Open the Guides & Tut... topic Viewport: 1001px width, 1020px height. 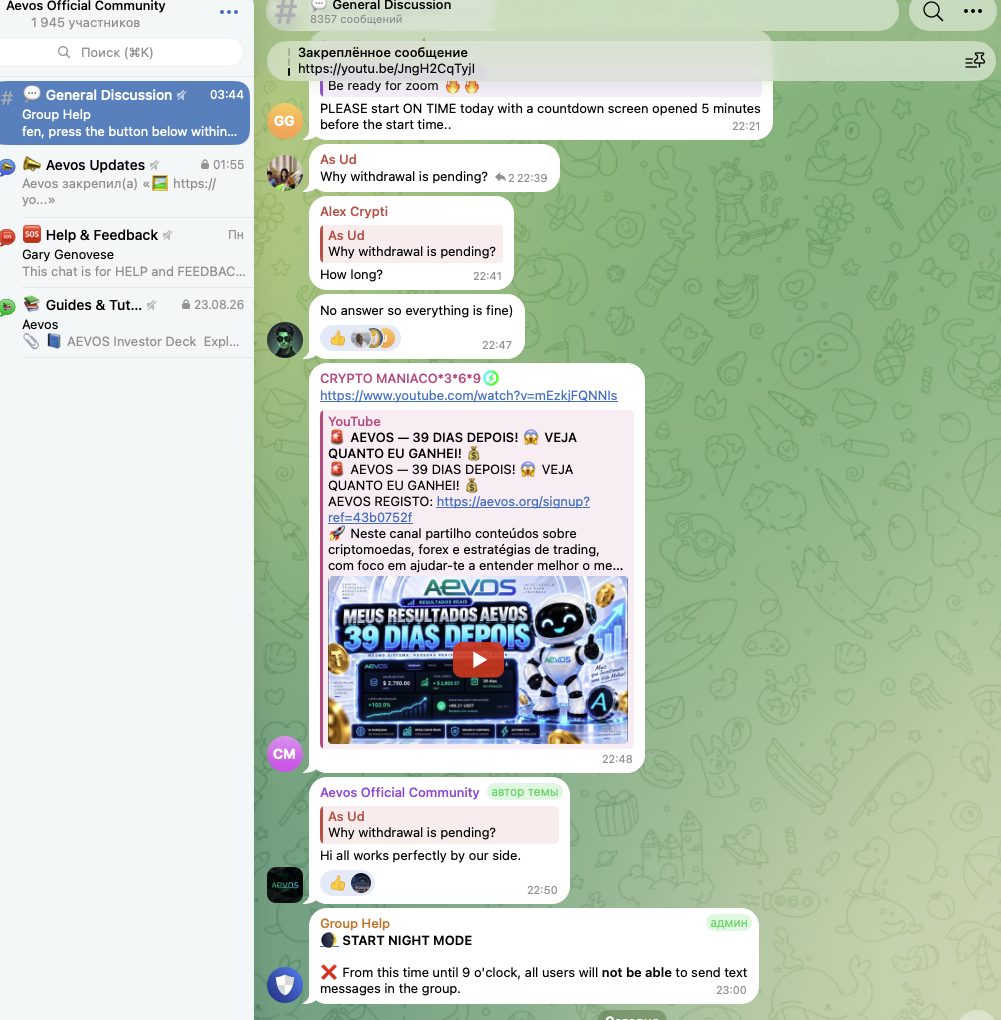pos(125,323)
